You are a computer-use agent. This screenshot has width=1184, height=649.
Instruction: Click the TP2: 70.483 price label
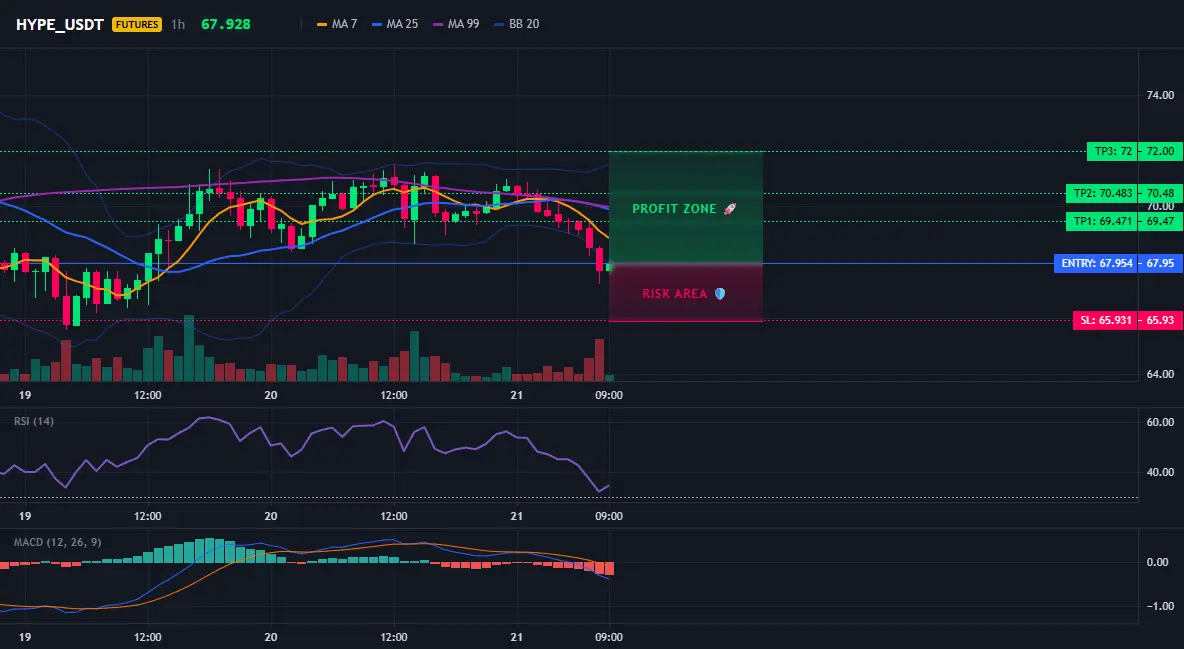[1102, 193]
